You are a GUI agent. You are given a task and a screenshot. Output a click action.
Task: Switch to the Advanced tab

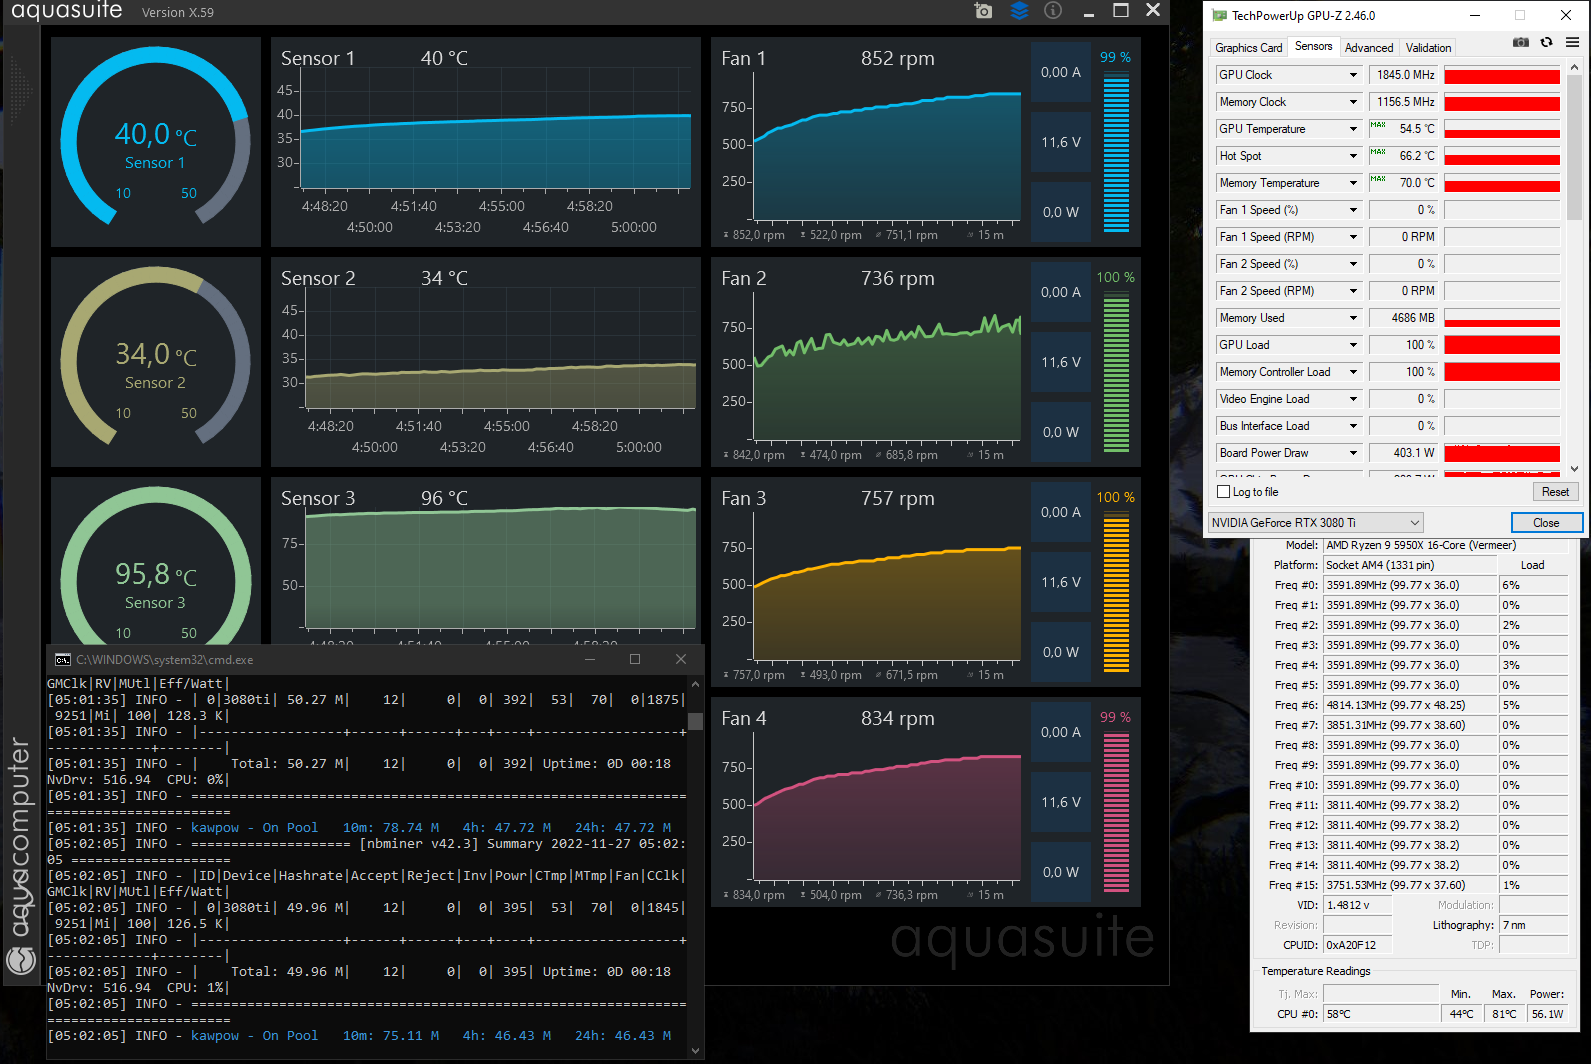tap(1369, 48)
